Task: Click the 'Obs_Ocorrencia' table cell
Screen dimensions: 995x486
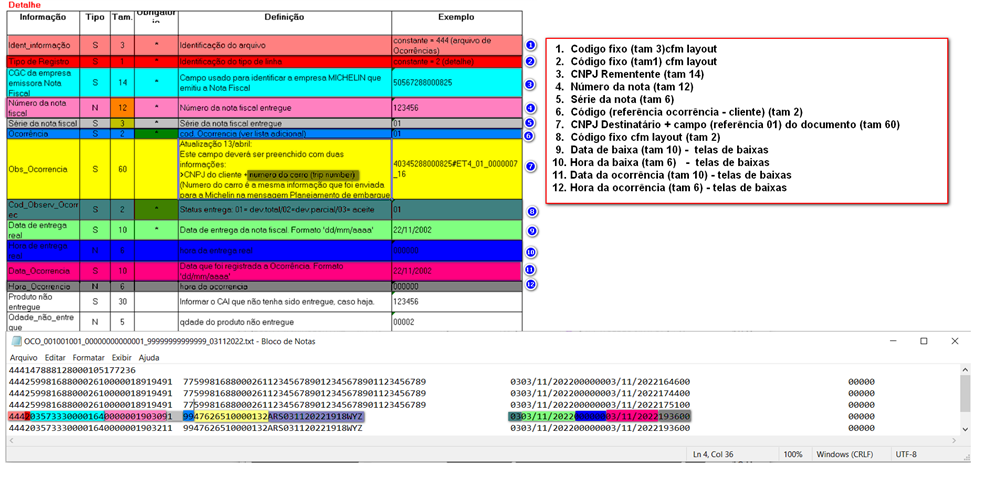Action: click(x=43, y=169)
